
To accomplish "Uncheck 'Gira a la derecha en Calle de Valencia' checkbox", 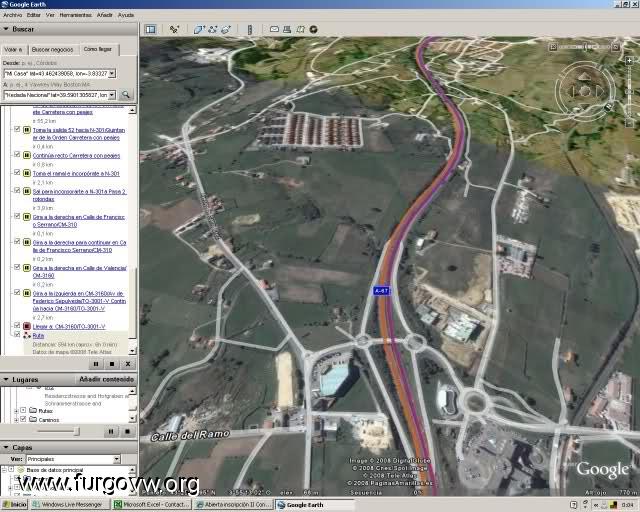I will click(x=17, y=267).
